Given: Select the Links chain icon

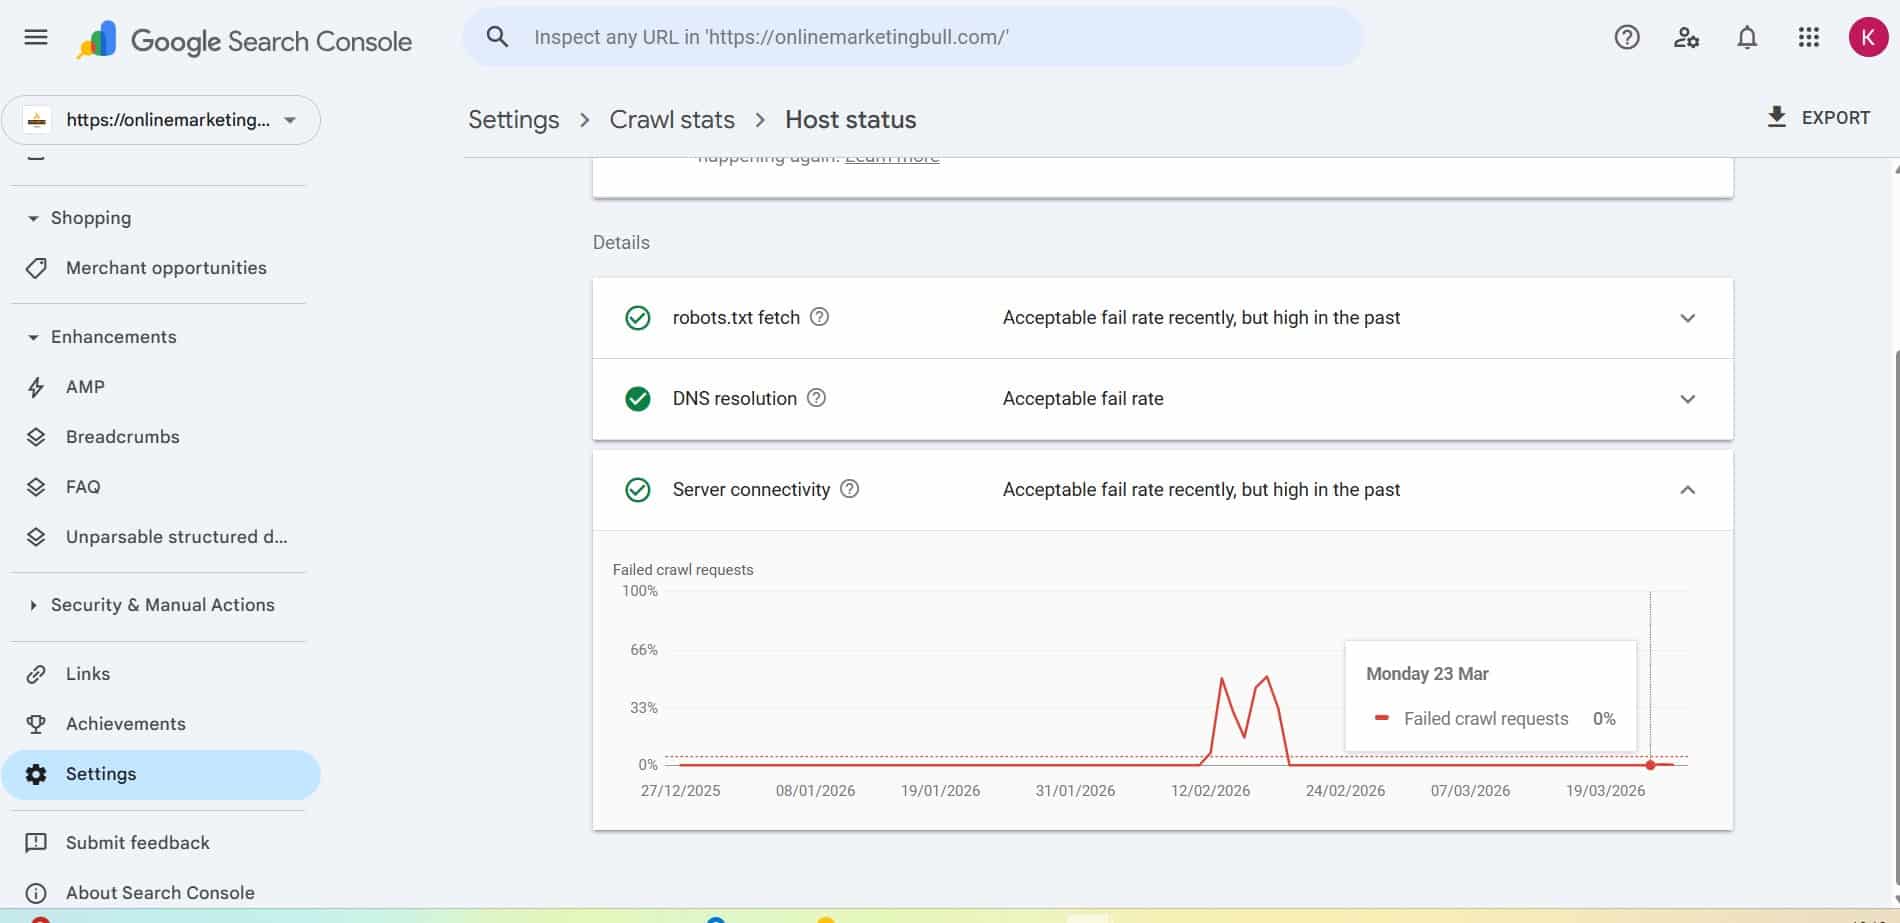Looking at the screenshot, I should [x=36, y=673].
